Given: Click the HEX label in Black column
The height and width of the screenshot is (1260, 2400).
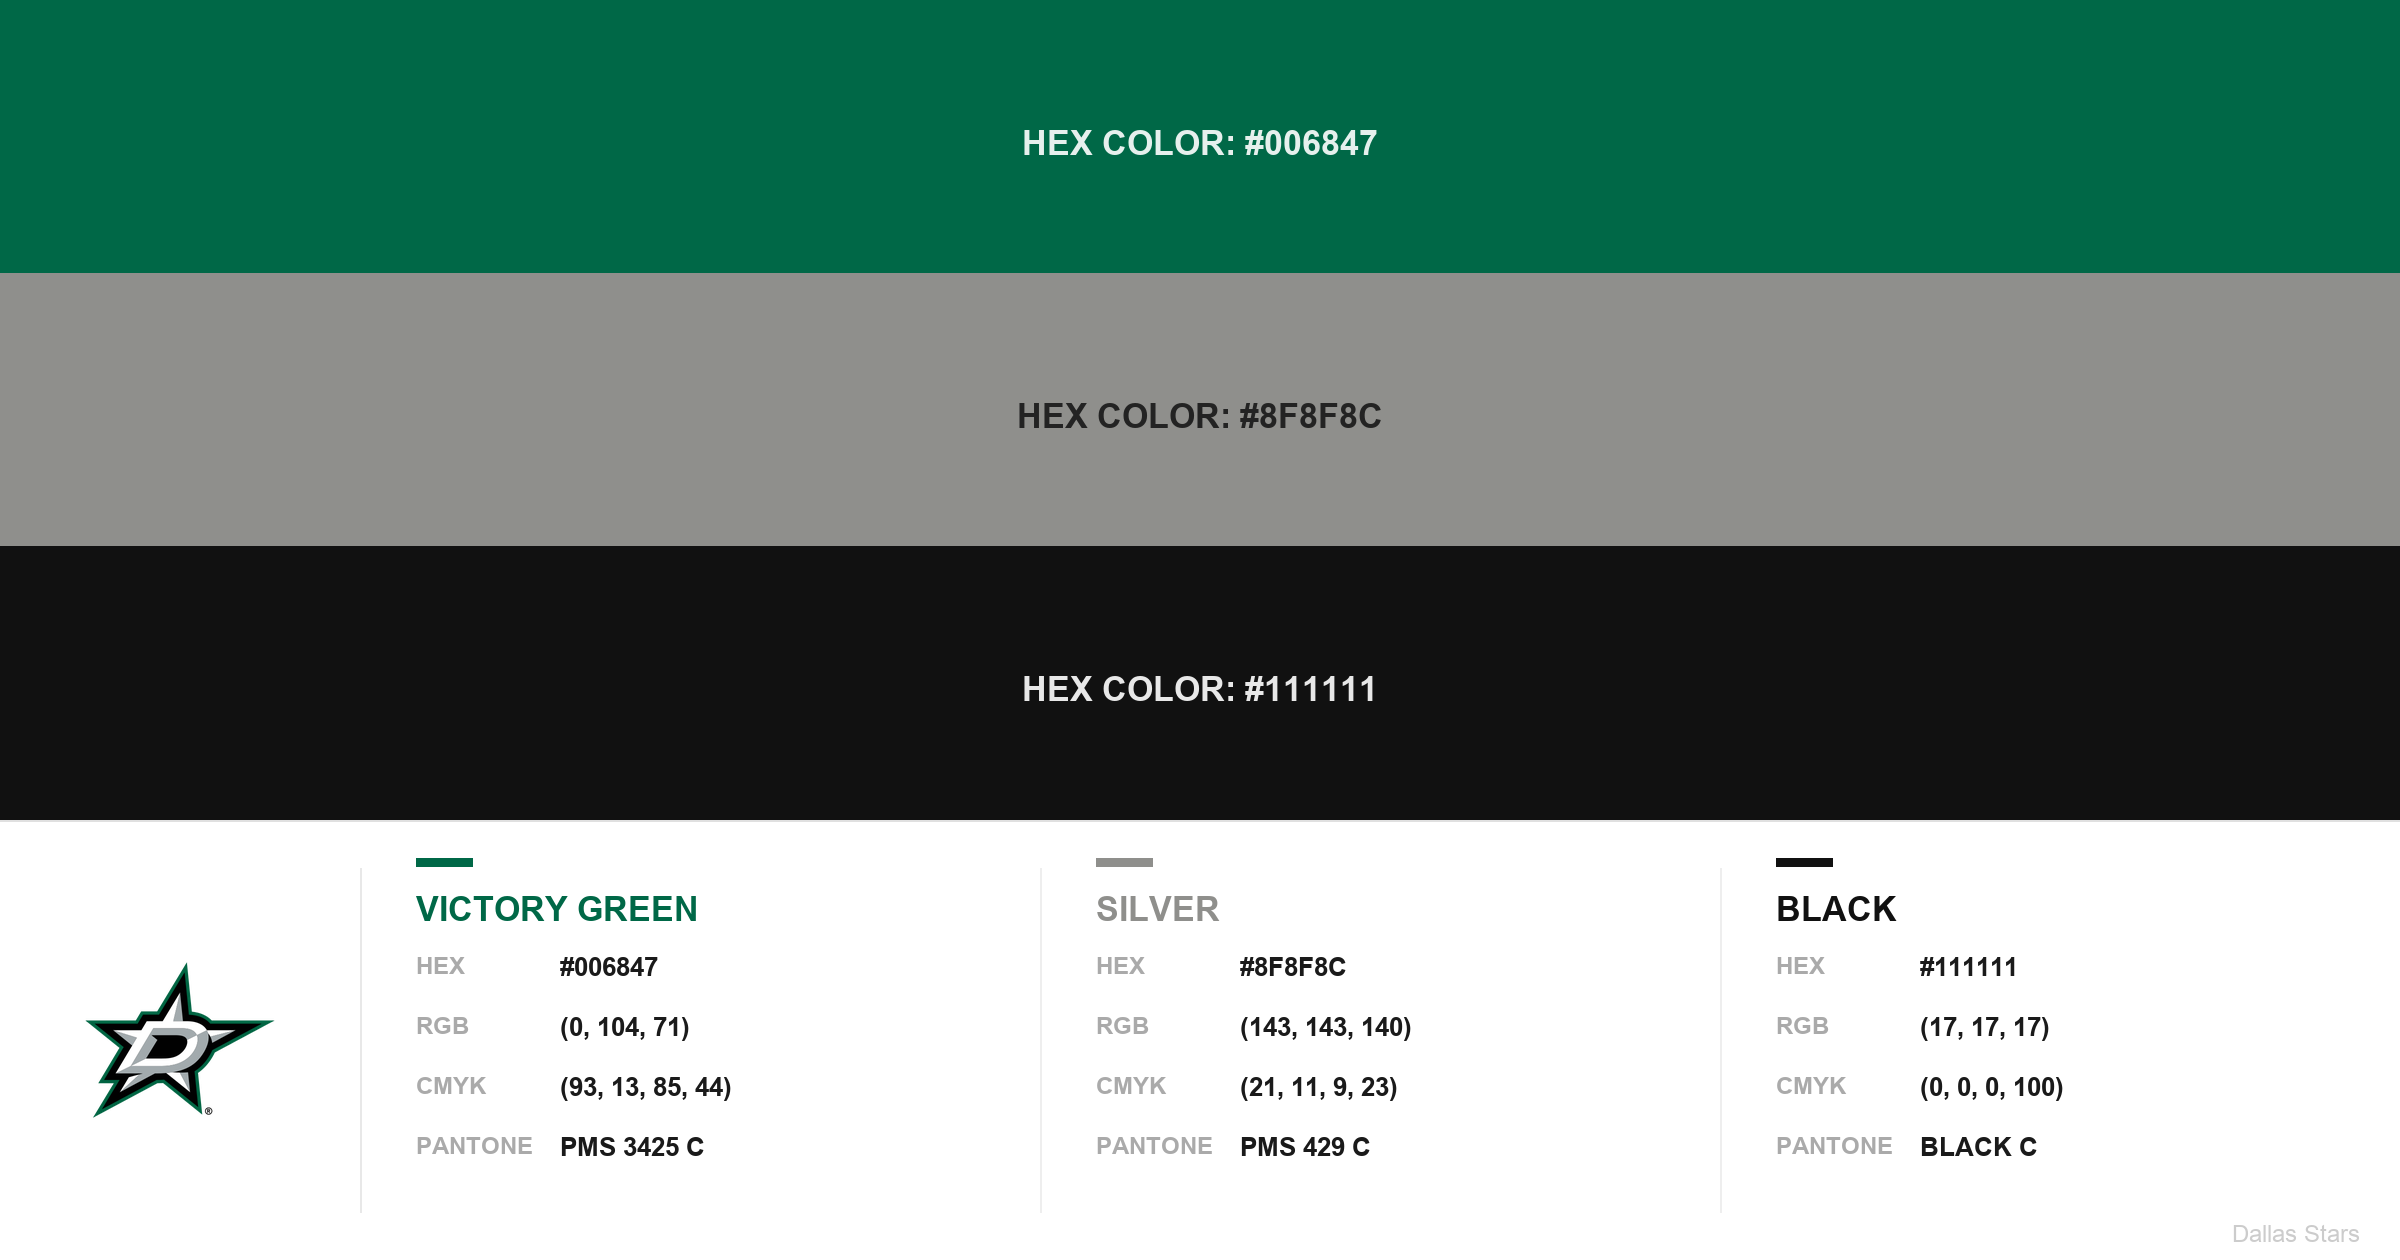Looking at the screenshot, I should [x=1800, y=966].
